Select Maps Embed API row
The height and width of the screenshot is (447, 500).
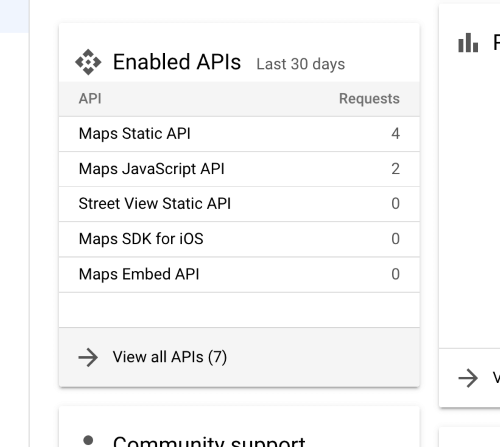pos(239,274)
